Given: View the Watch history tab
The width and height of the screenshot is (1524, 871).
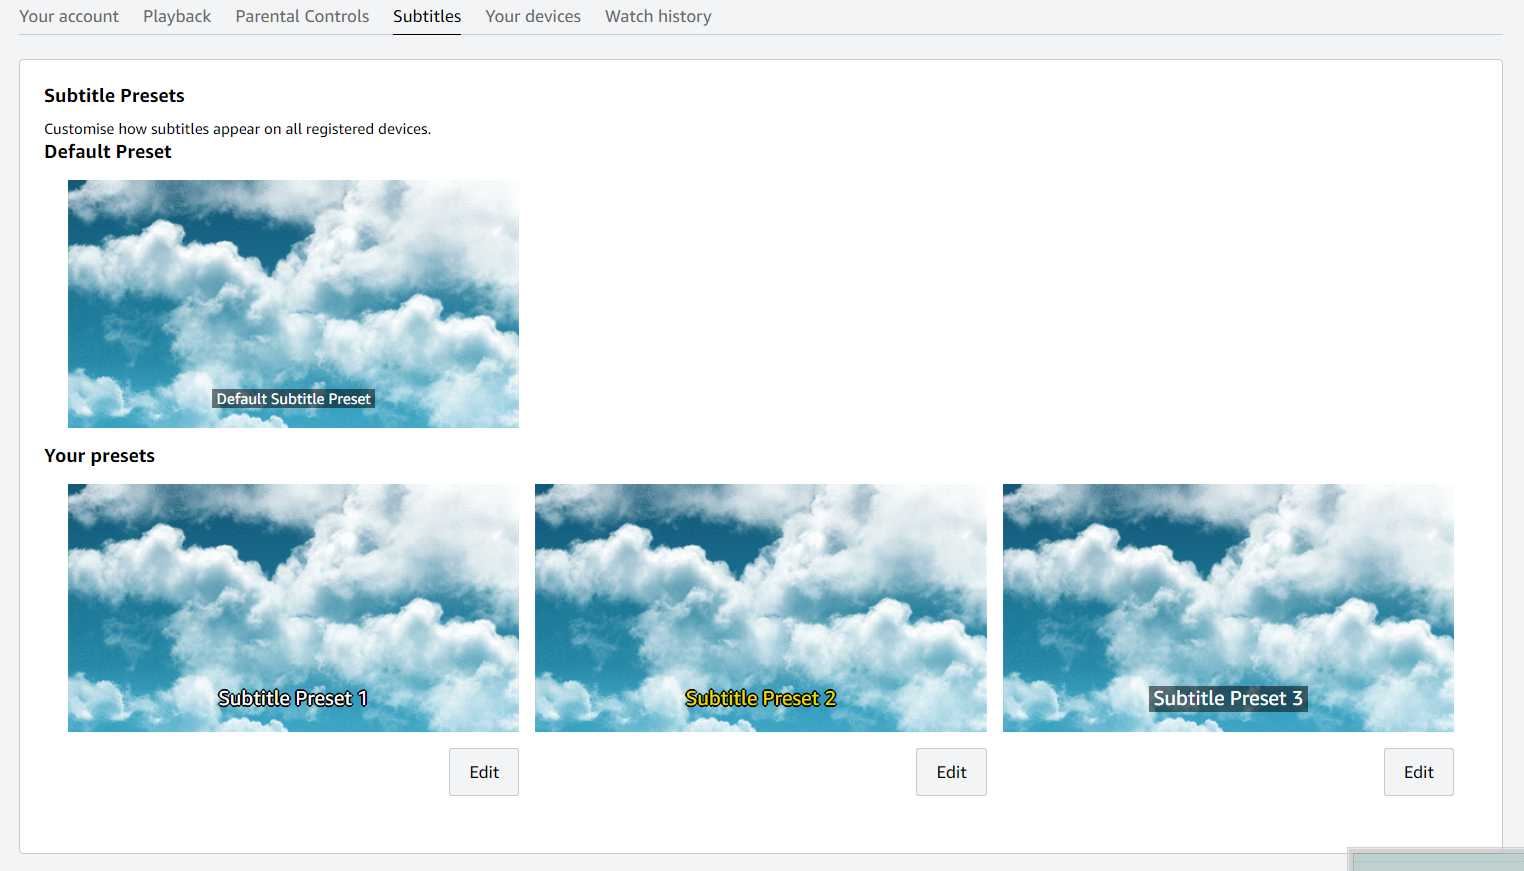Looking at the screenshot, I should click(x=658, y=17).
